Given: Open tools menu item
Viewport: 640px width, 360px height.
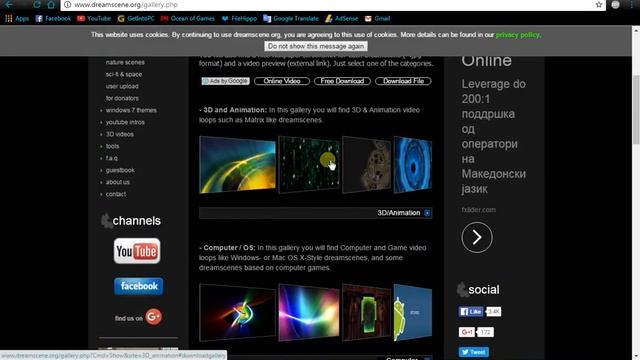Looking at the screenshot, I should [112, 146].
